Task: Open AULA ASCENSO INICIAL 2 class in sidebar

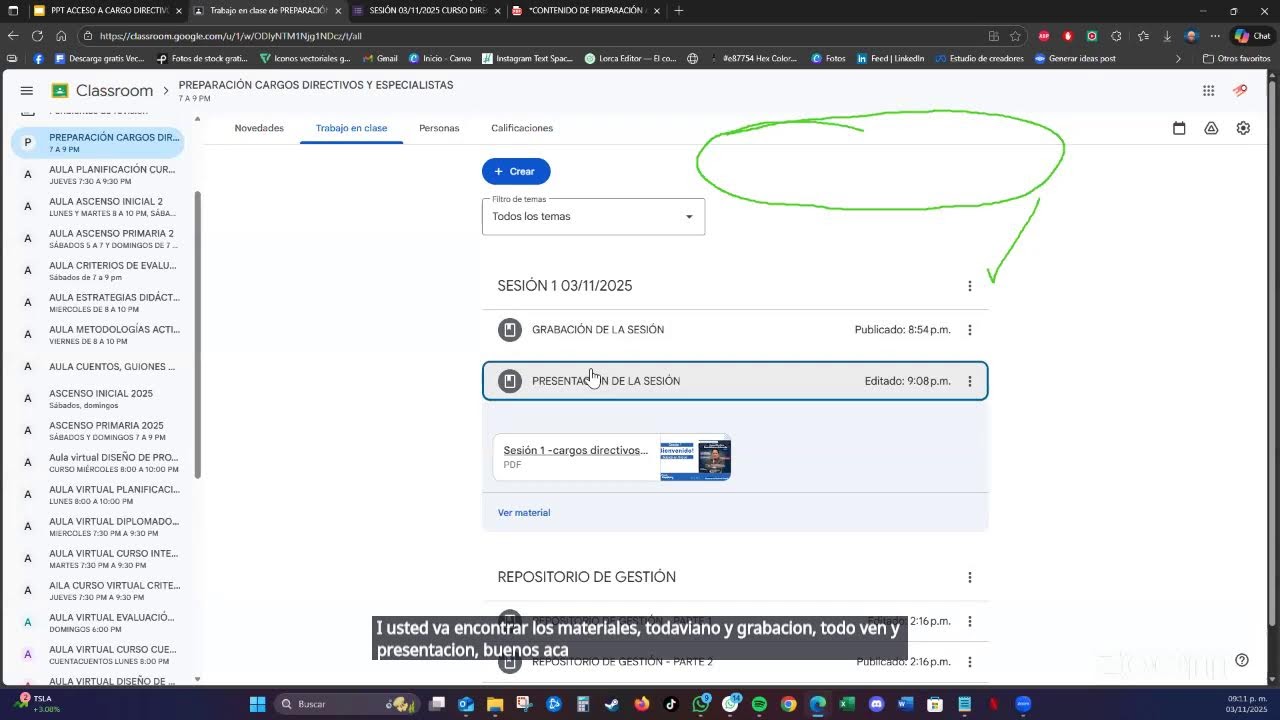Action: point(98,206)
